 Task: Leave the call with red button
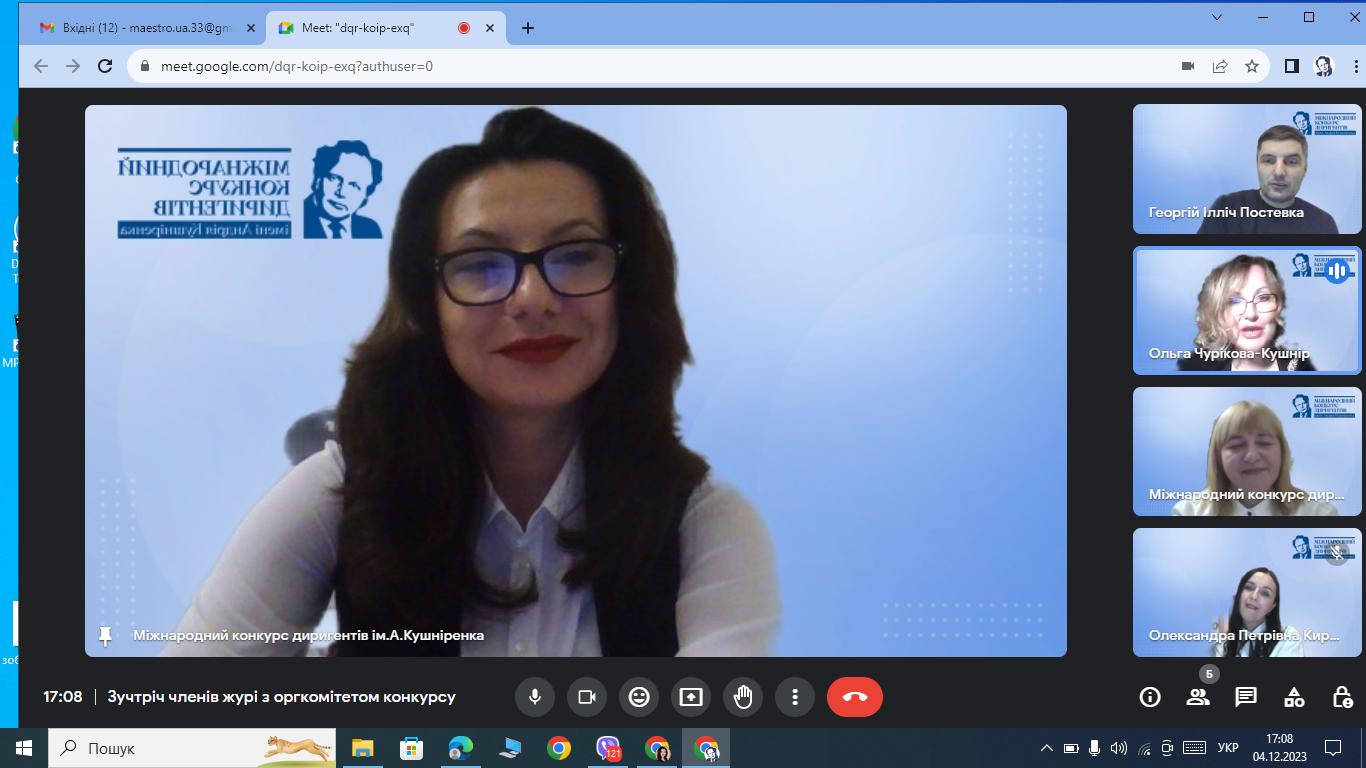[x=854, y=697]
